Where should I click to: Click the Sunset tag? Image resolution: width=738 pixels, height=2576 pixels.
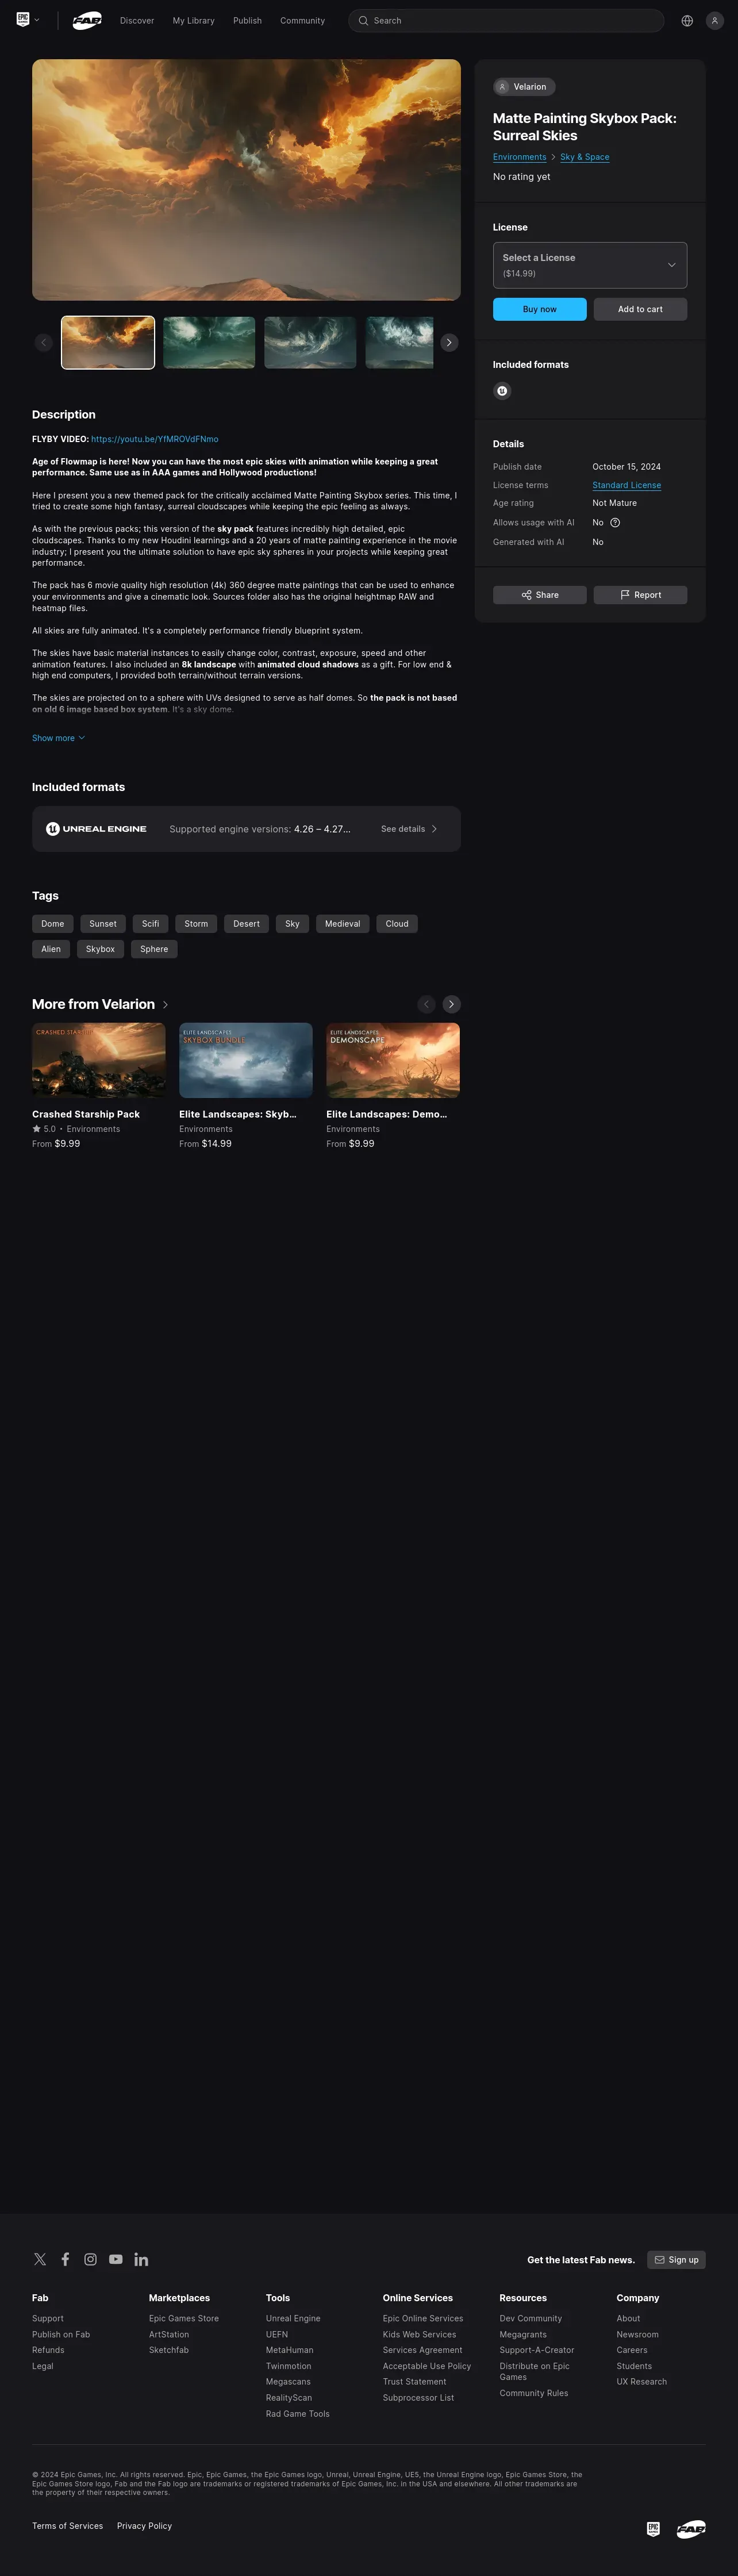tap(103, 924)
